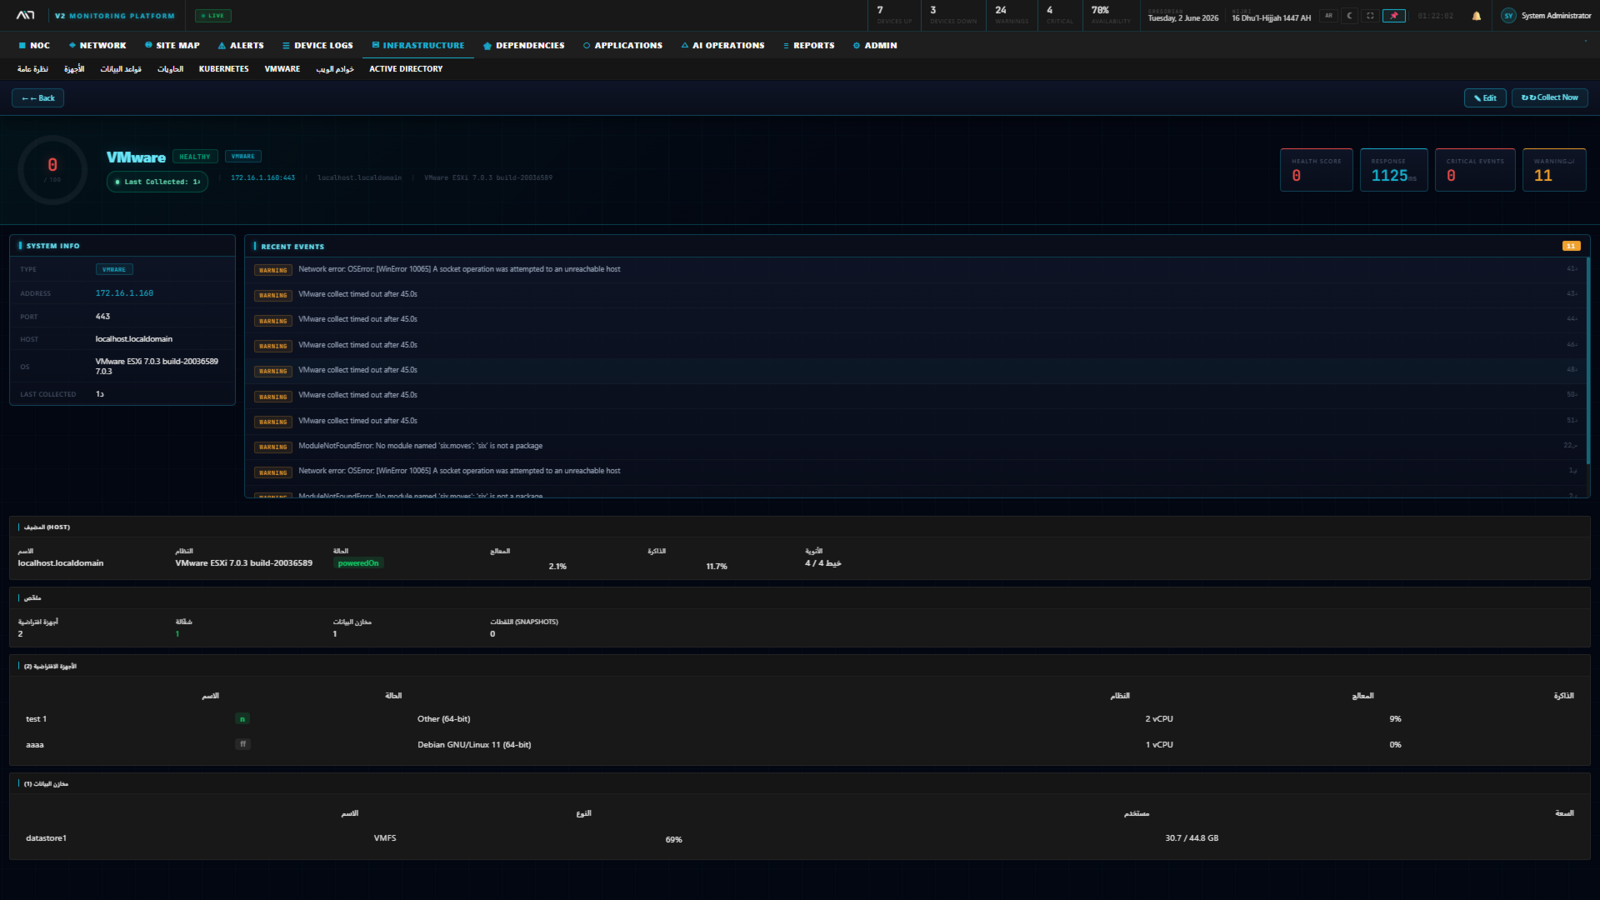Click the Recent Events count badge
The width and height of the screenshot is (1600, 900).
(x=1571, y=246)
